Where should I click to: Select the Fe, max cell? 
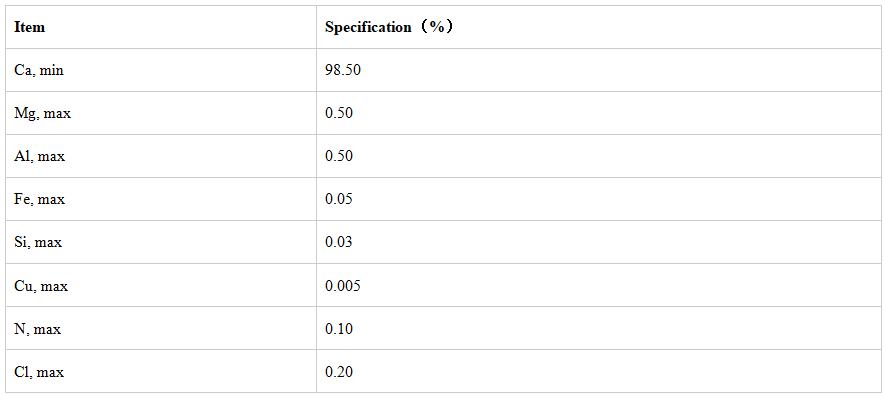click(x=161, y=199)
